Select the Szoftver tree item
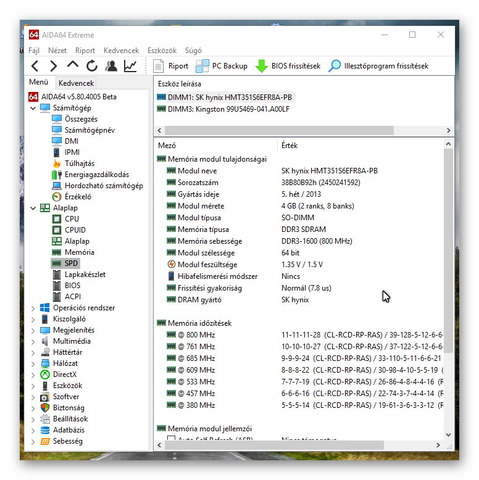The image size is (479, 480). (59, 397)
